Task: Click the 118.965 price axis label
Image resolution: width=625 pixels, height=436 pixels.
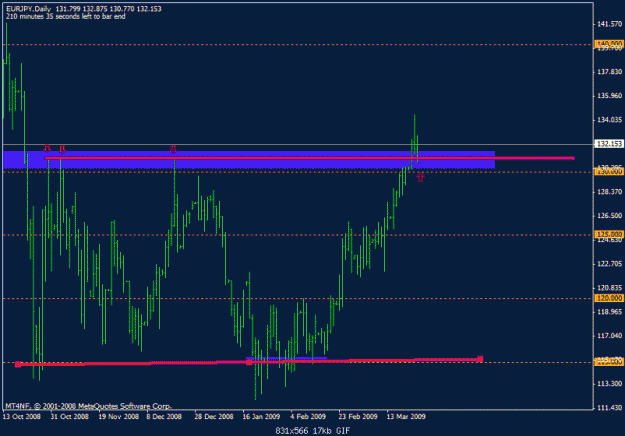Action: [609, 312]
